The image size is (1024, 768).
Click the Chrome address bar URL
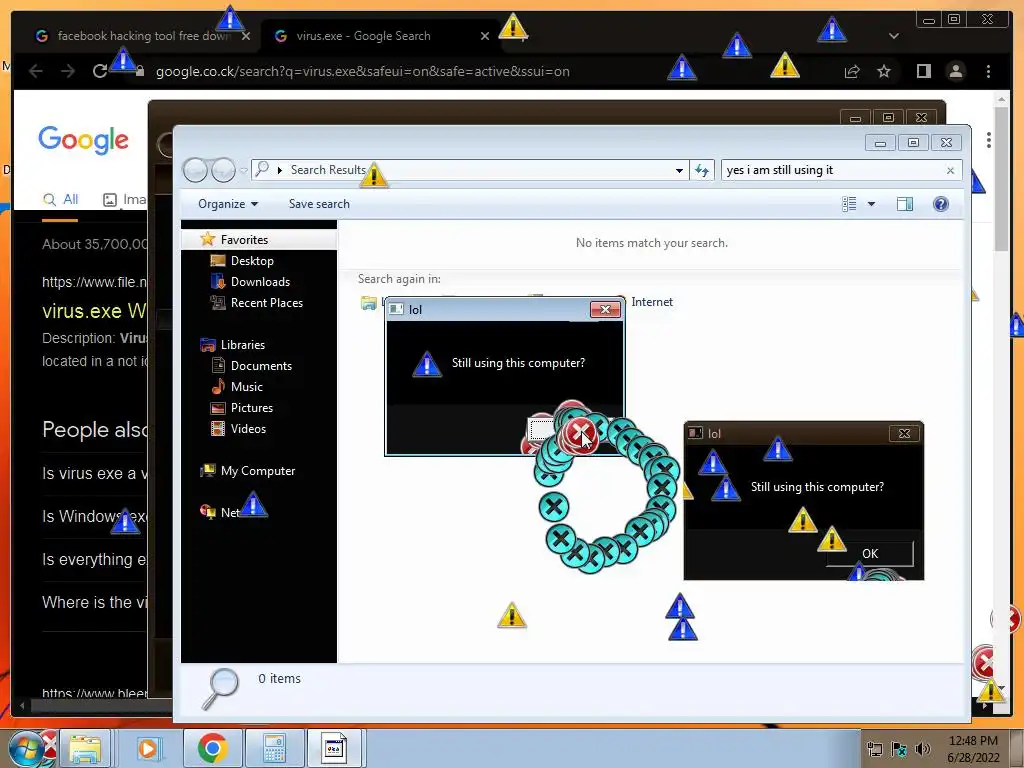[x=362, y=71]
